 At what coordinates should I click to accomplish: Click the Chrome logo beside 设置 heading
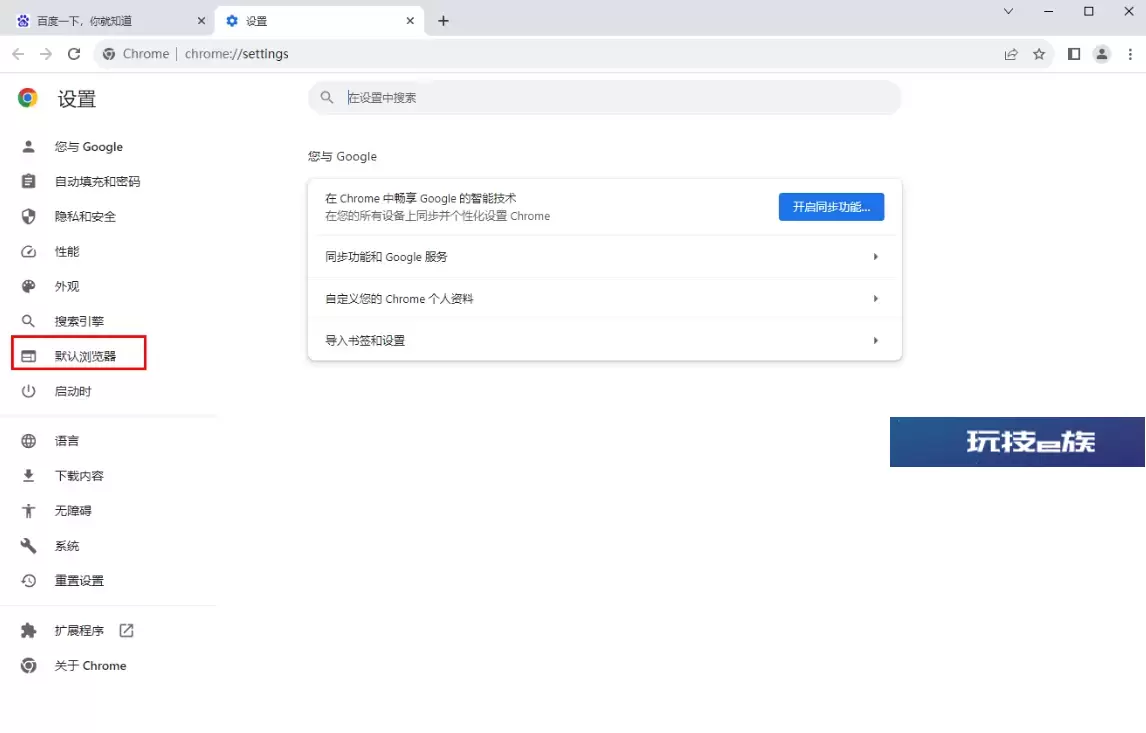[x=28, y=98]
